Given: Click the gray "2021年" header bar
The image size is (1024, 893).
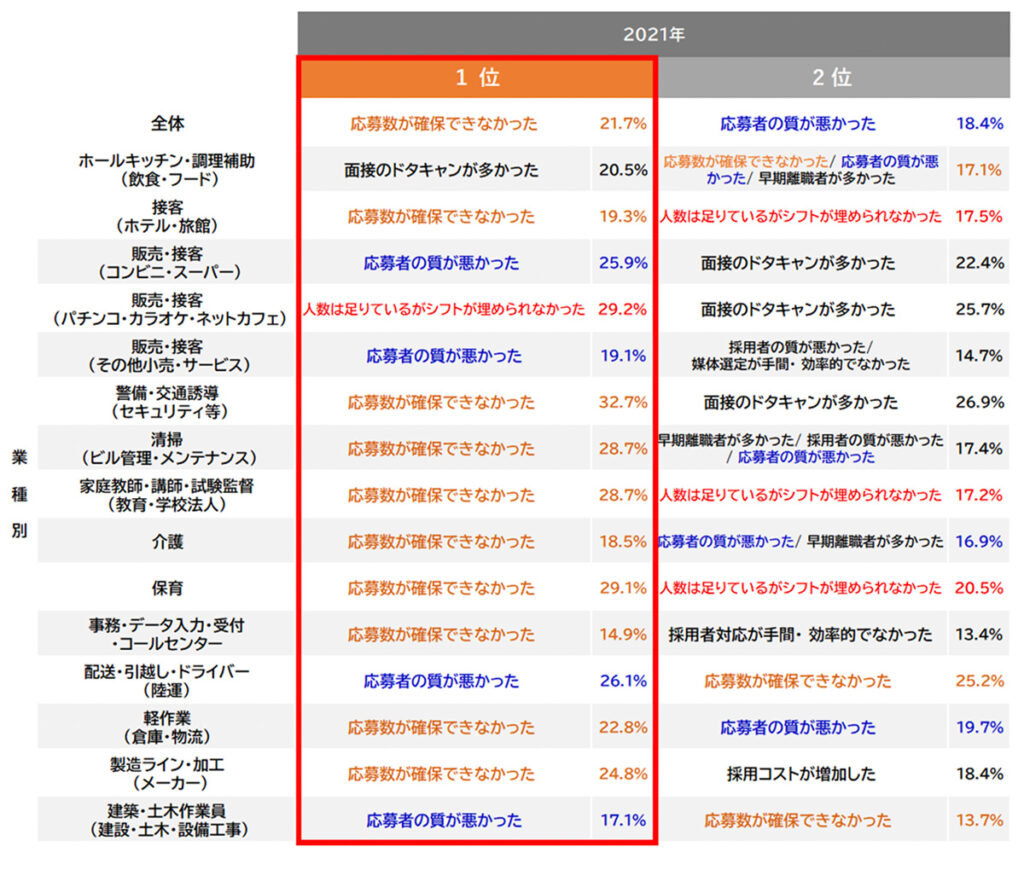Looking at the screenshot, I should (x=653, y=34).
